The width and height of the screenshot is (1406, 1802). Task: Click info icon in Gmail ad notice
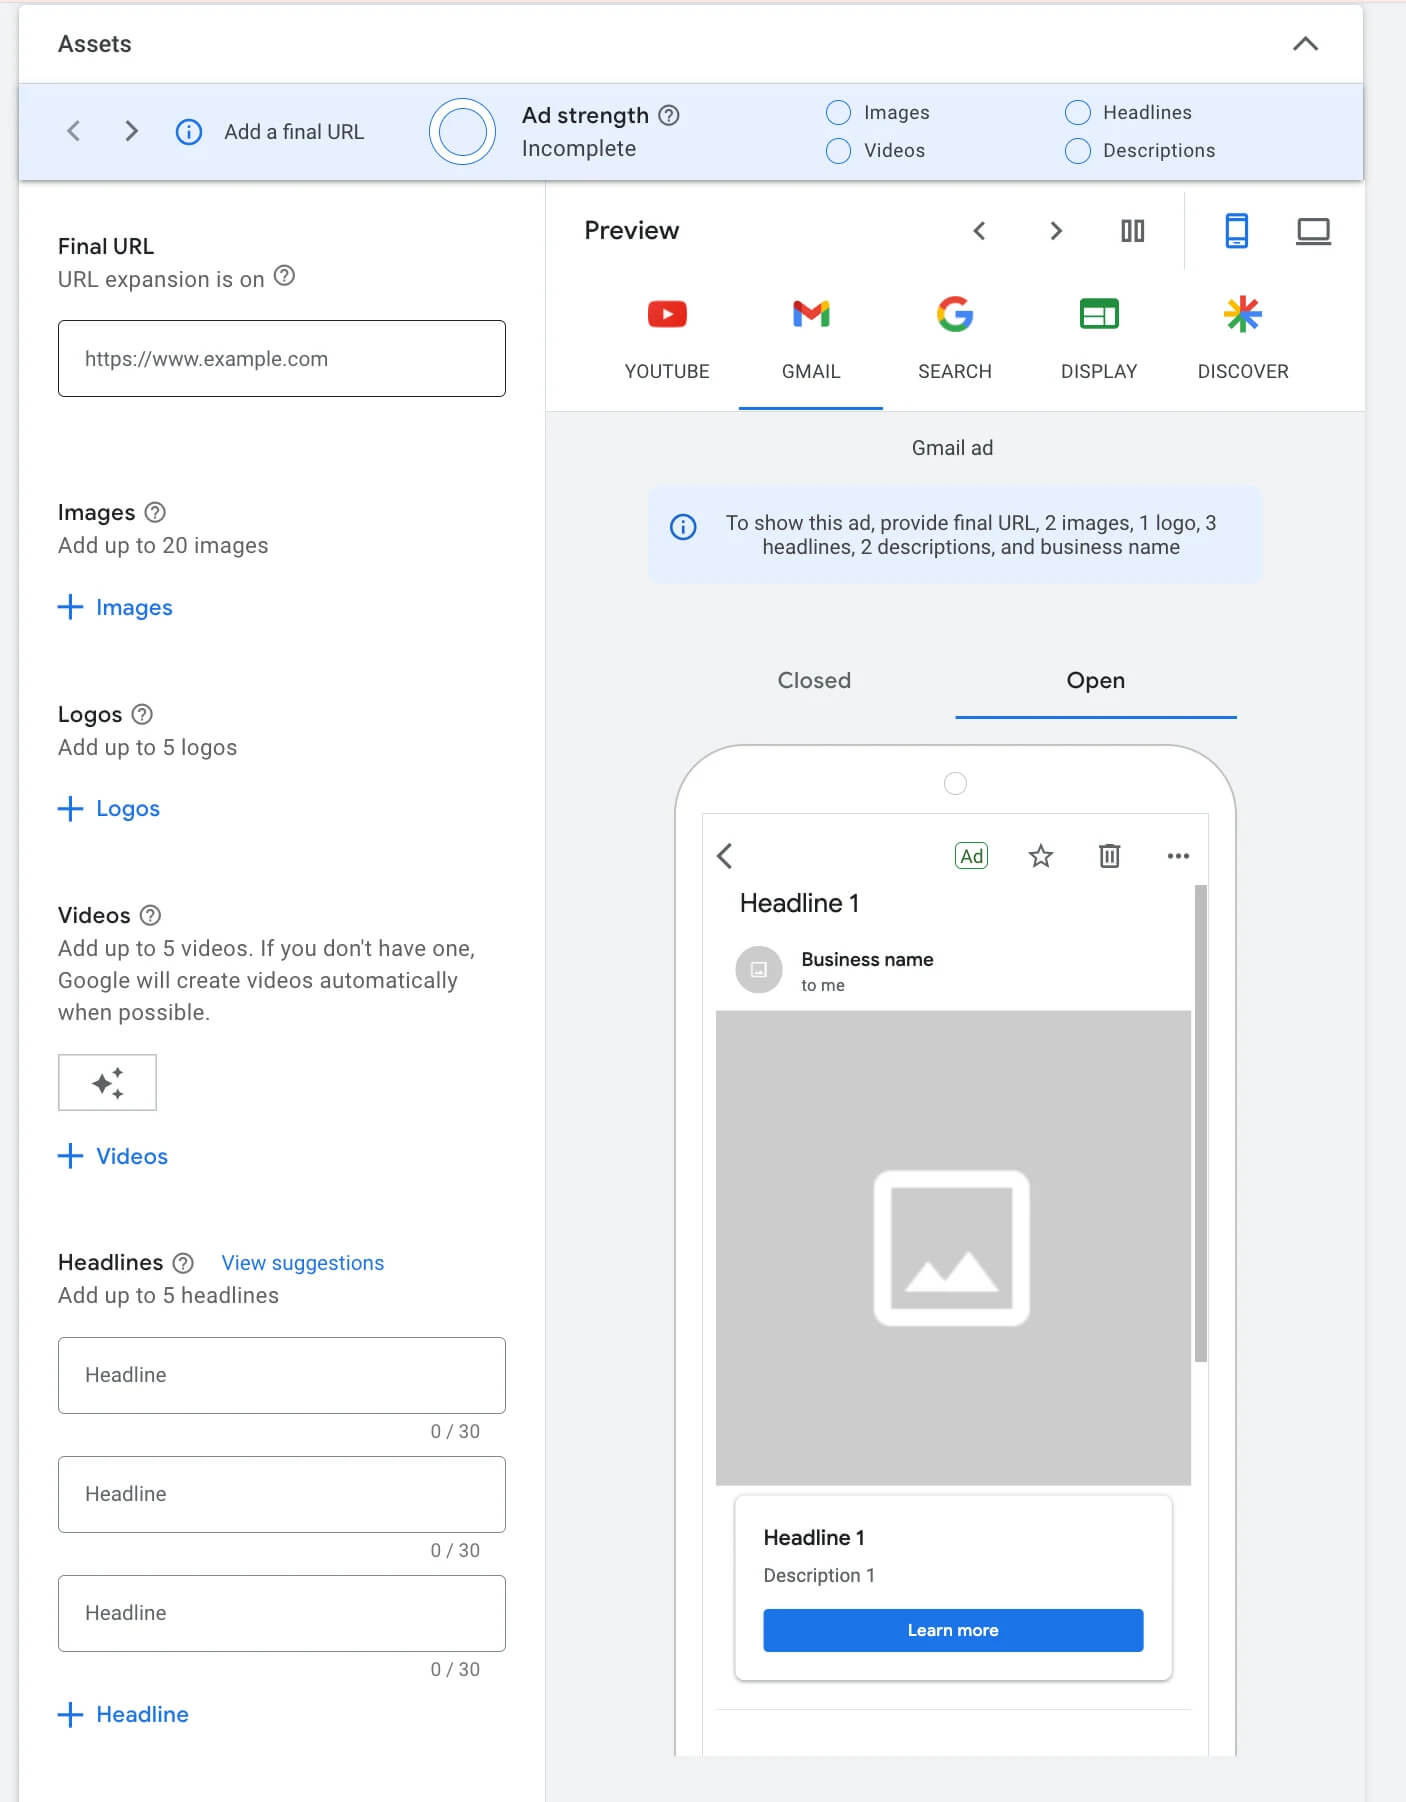click(x=683, y=526)
